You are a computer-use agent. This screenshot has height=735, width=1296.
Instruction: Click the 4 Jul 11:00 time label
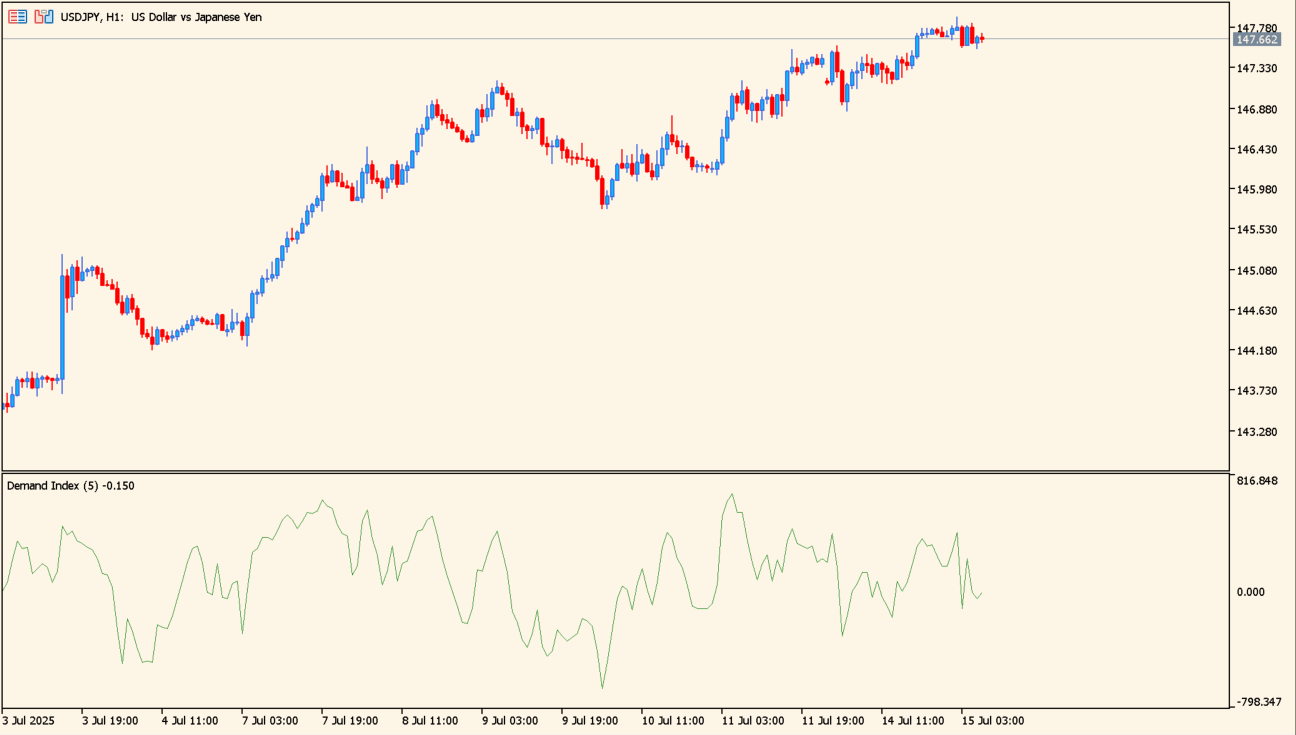190,721
